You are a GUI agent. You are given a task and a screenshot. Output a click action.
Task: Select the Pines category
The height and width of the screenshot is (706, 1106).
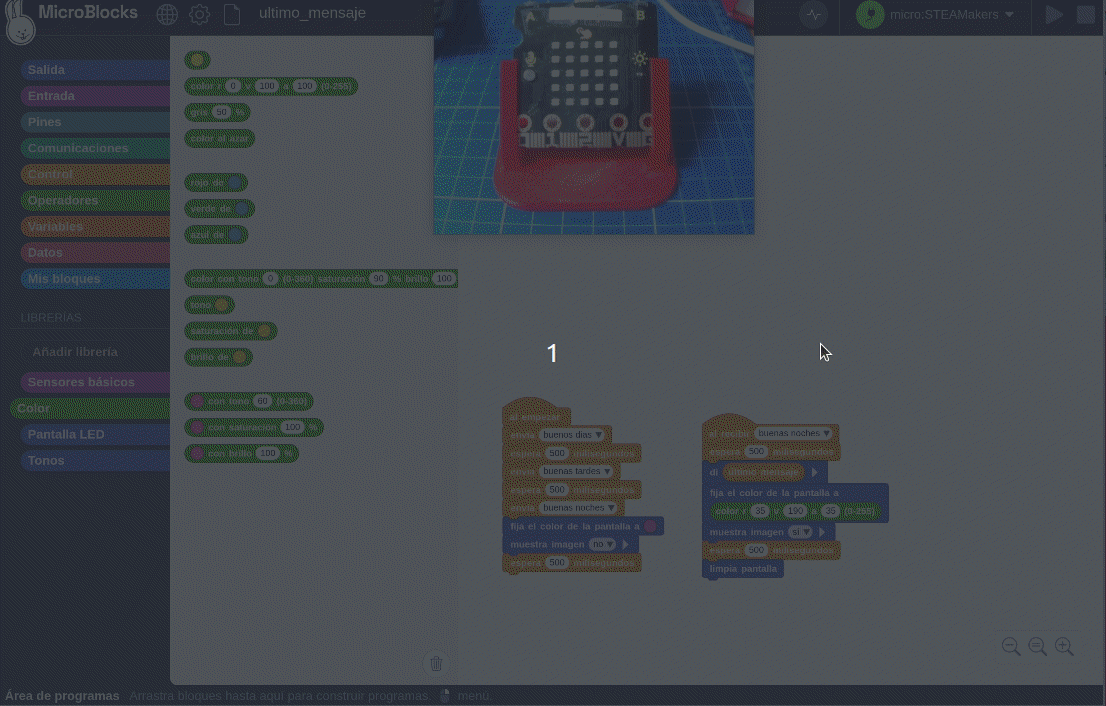pos(95,122)
